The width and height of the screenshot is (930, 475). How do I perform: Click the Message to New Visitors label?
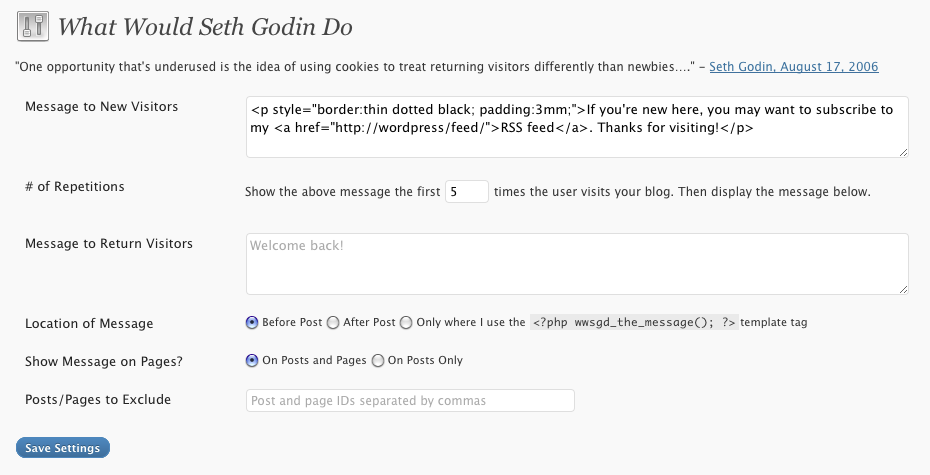coord(101,106)
